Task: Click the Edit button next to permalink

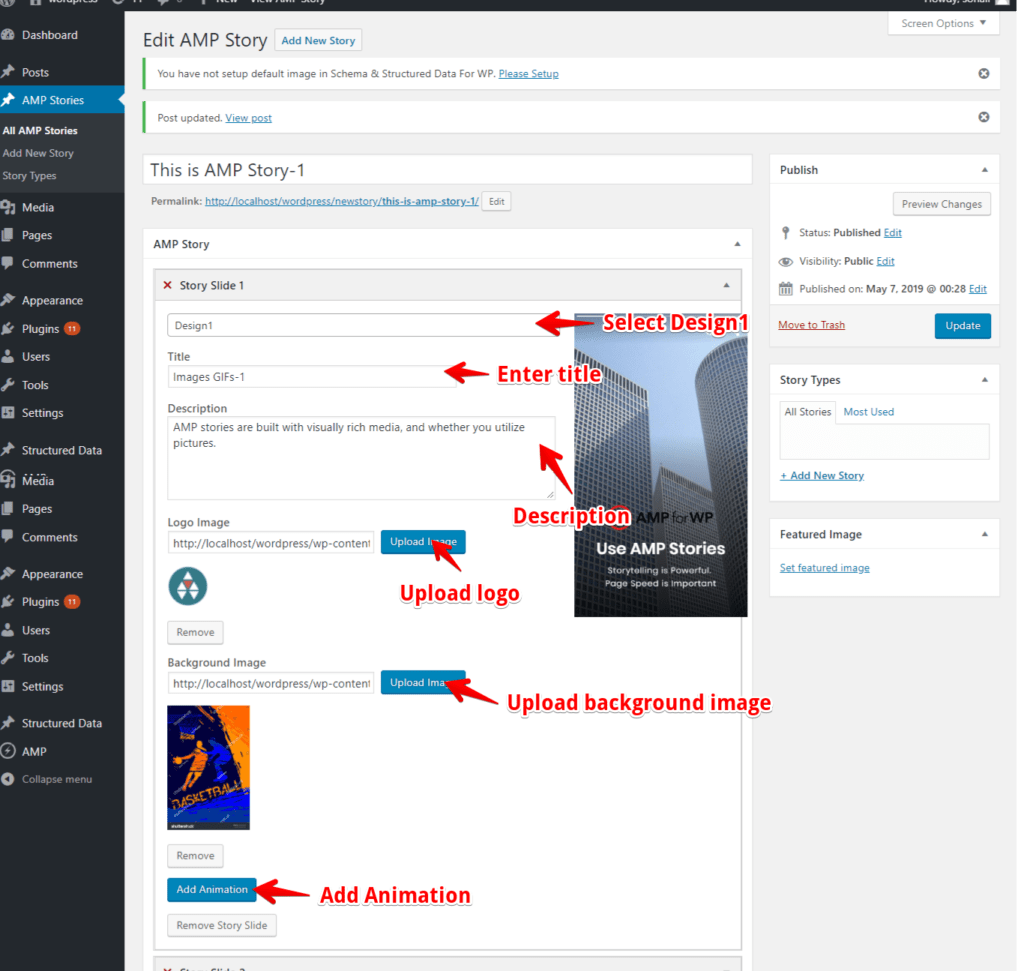Action: coord(496,202)
